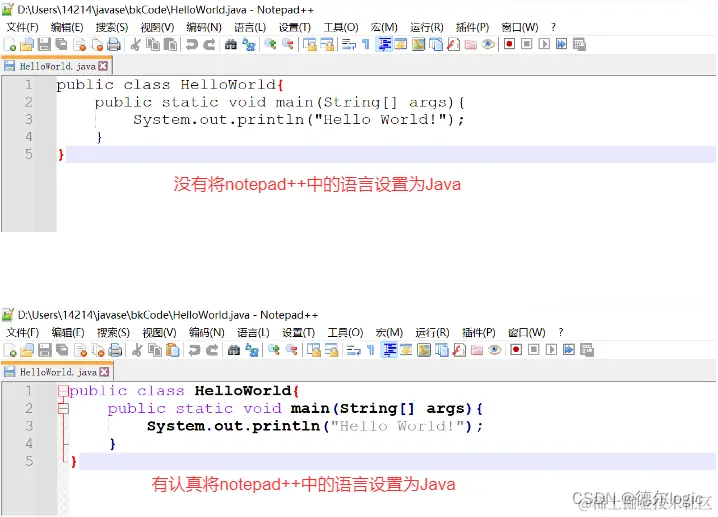Click Play macro icon in the top window toolbar
The image size is (718, 517).
point(544,44)
